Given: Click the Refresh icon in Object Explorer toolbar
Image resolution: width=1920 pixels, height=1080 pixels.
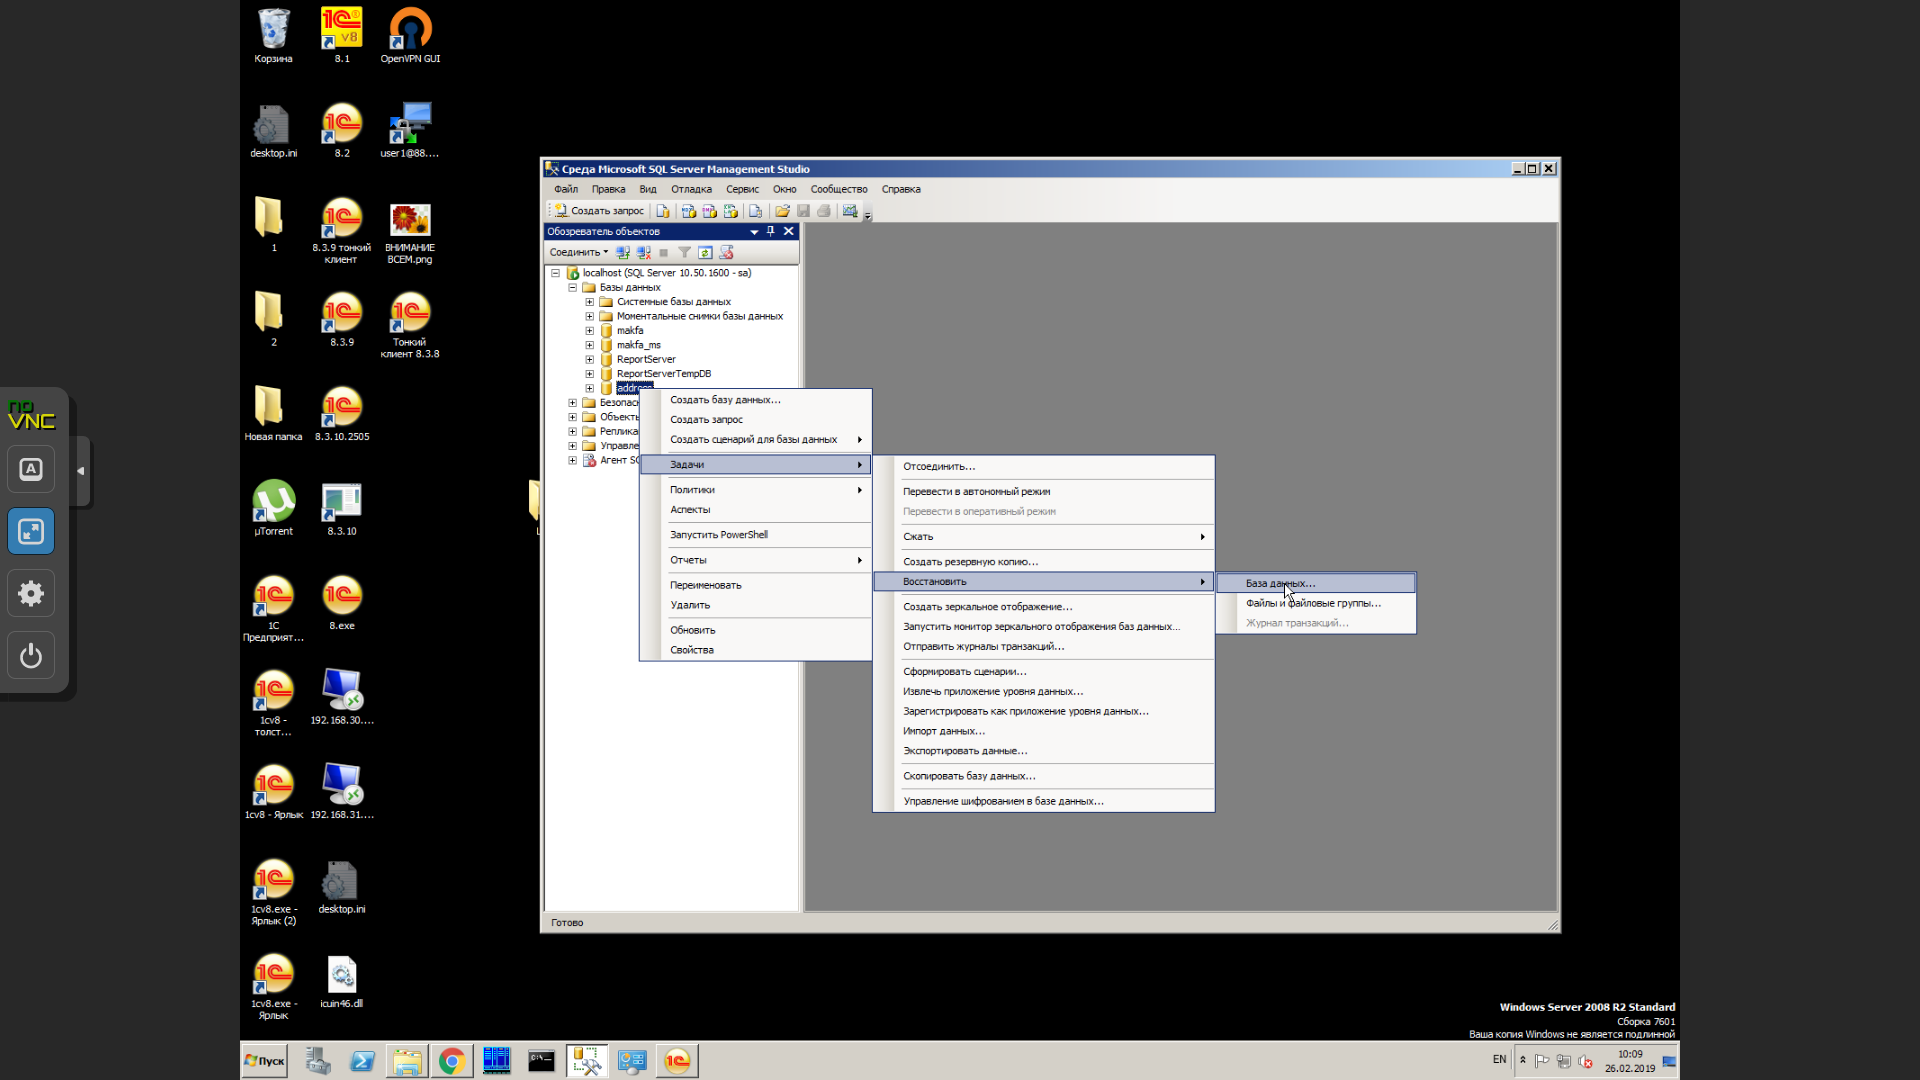Looking at the screenshot, I should click(x=705, y=253).
